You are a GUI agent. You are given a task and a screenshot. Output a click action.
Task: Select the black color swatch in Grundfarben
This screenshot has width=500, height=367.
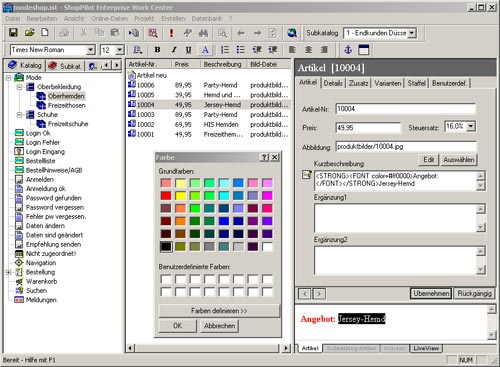tap(166, 247)
